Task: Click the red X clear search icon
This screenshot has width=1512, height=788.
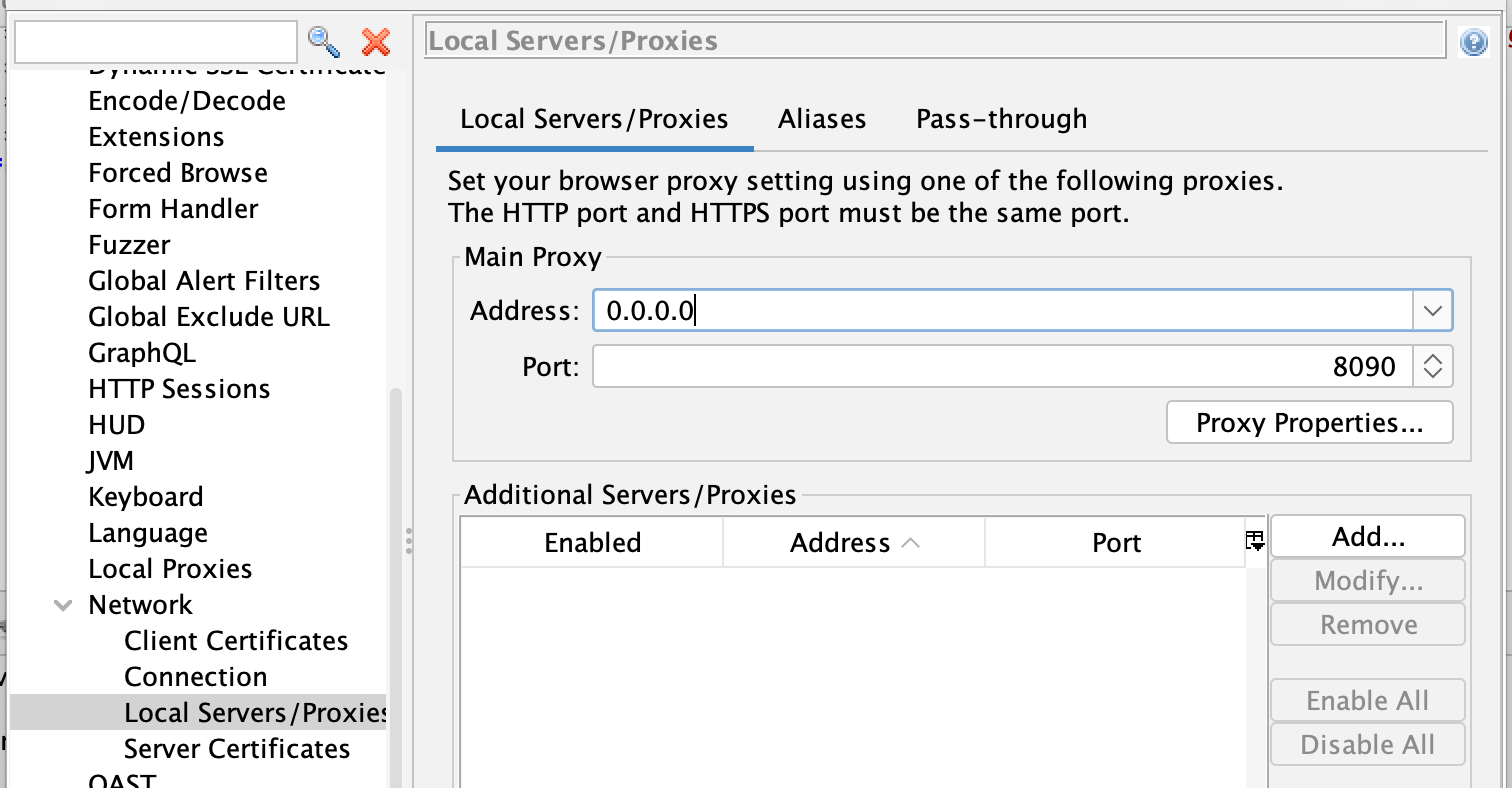Action: point(376,41)
